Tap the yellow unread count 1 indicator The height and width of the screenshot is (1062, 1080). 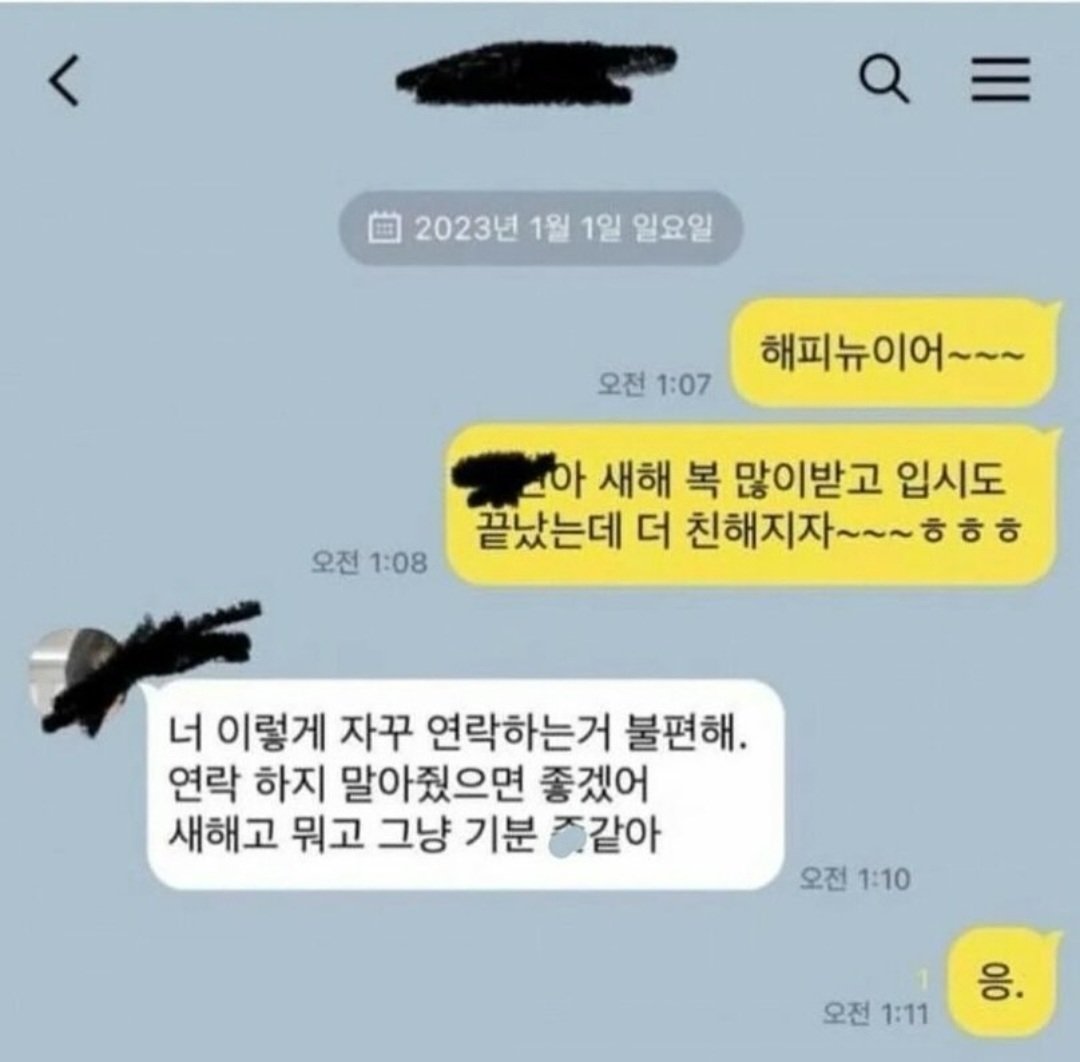tap(924, 979)
